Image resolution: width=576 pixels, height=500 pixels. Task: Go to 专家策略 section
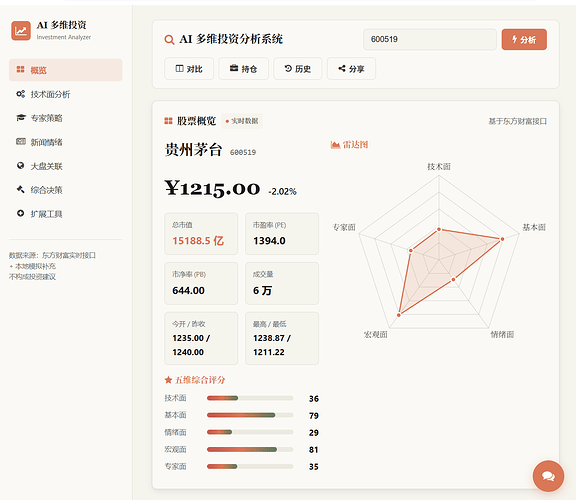coord(66,118)
